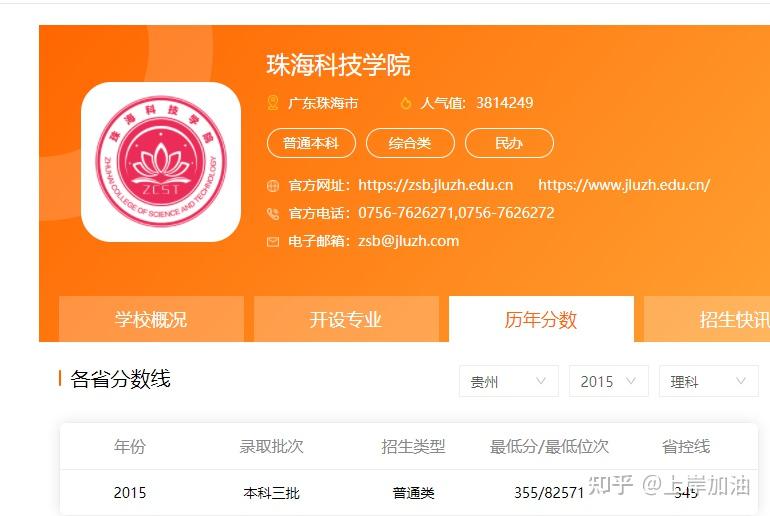Click the 本科三批 table cell
770x516 pixels.
click(x=272, y=492)
